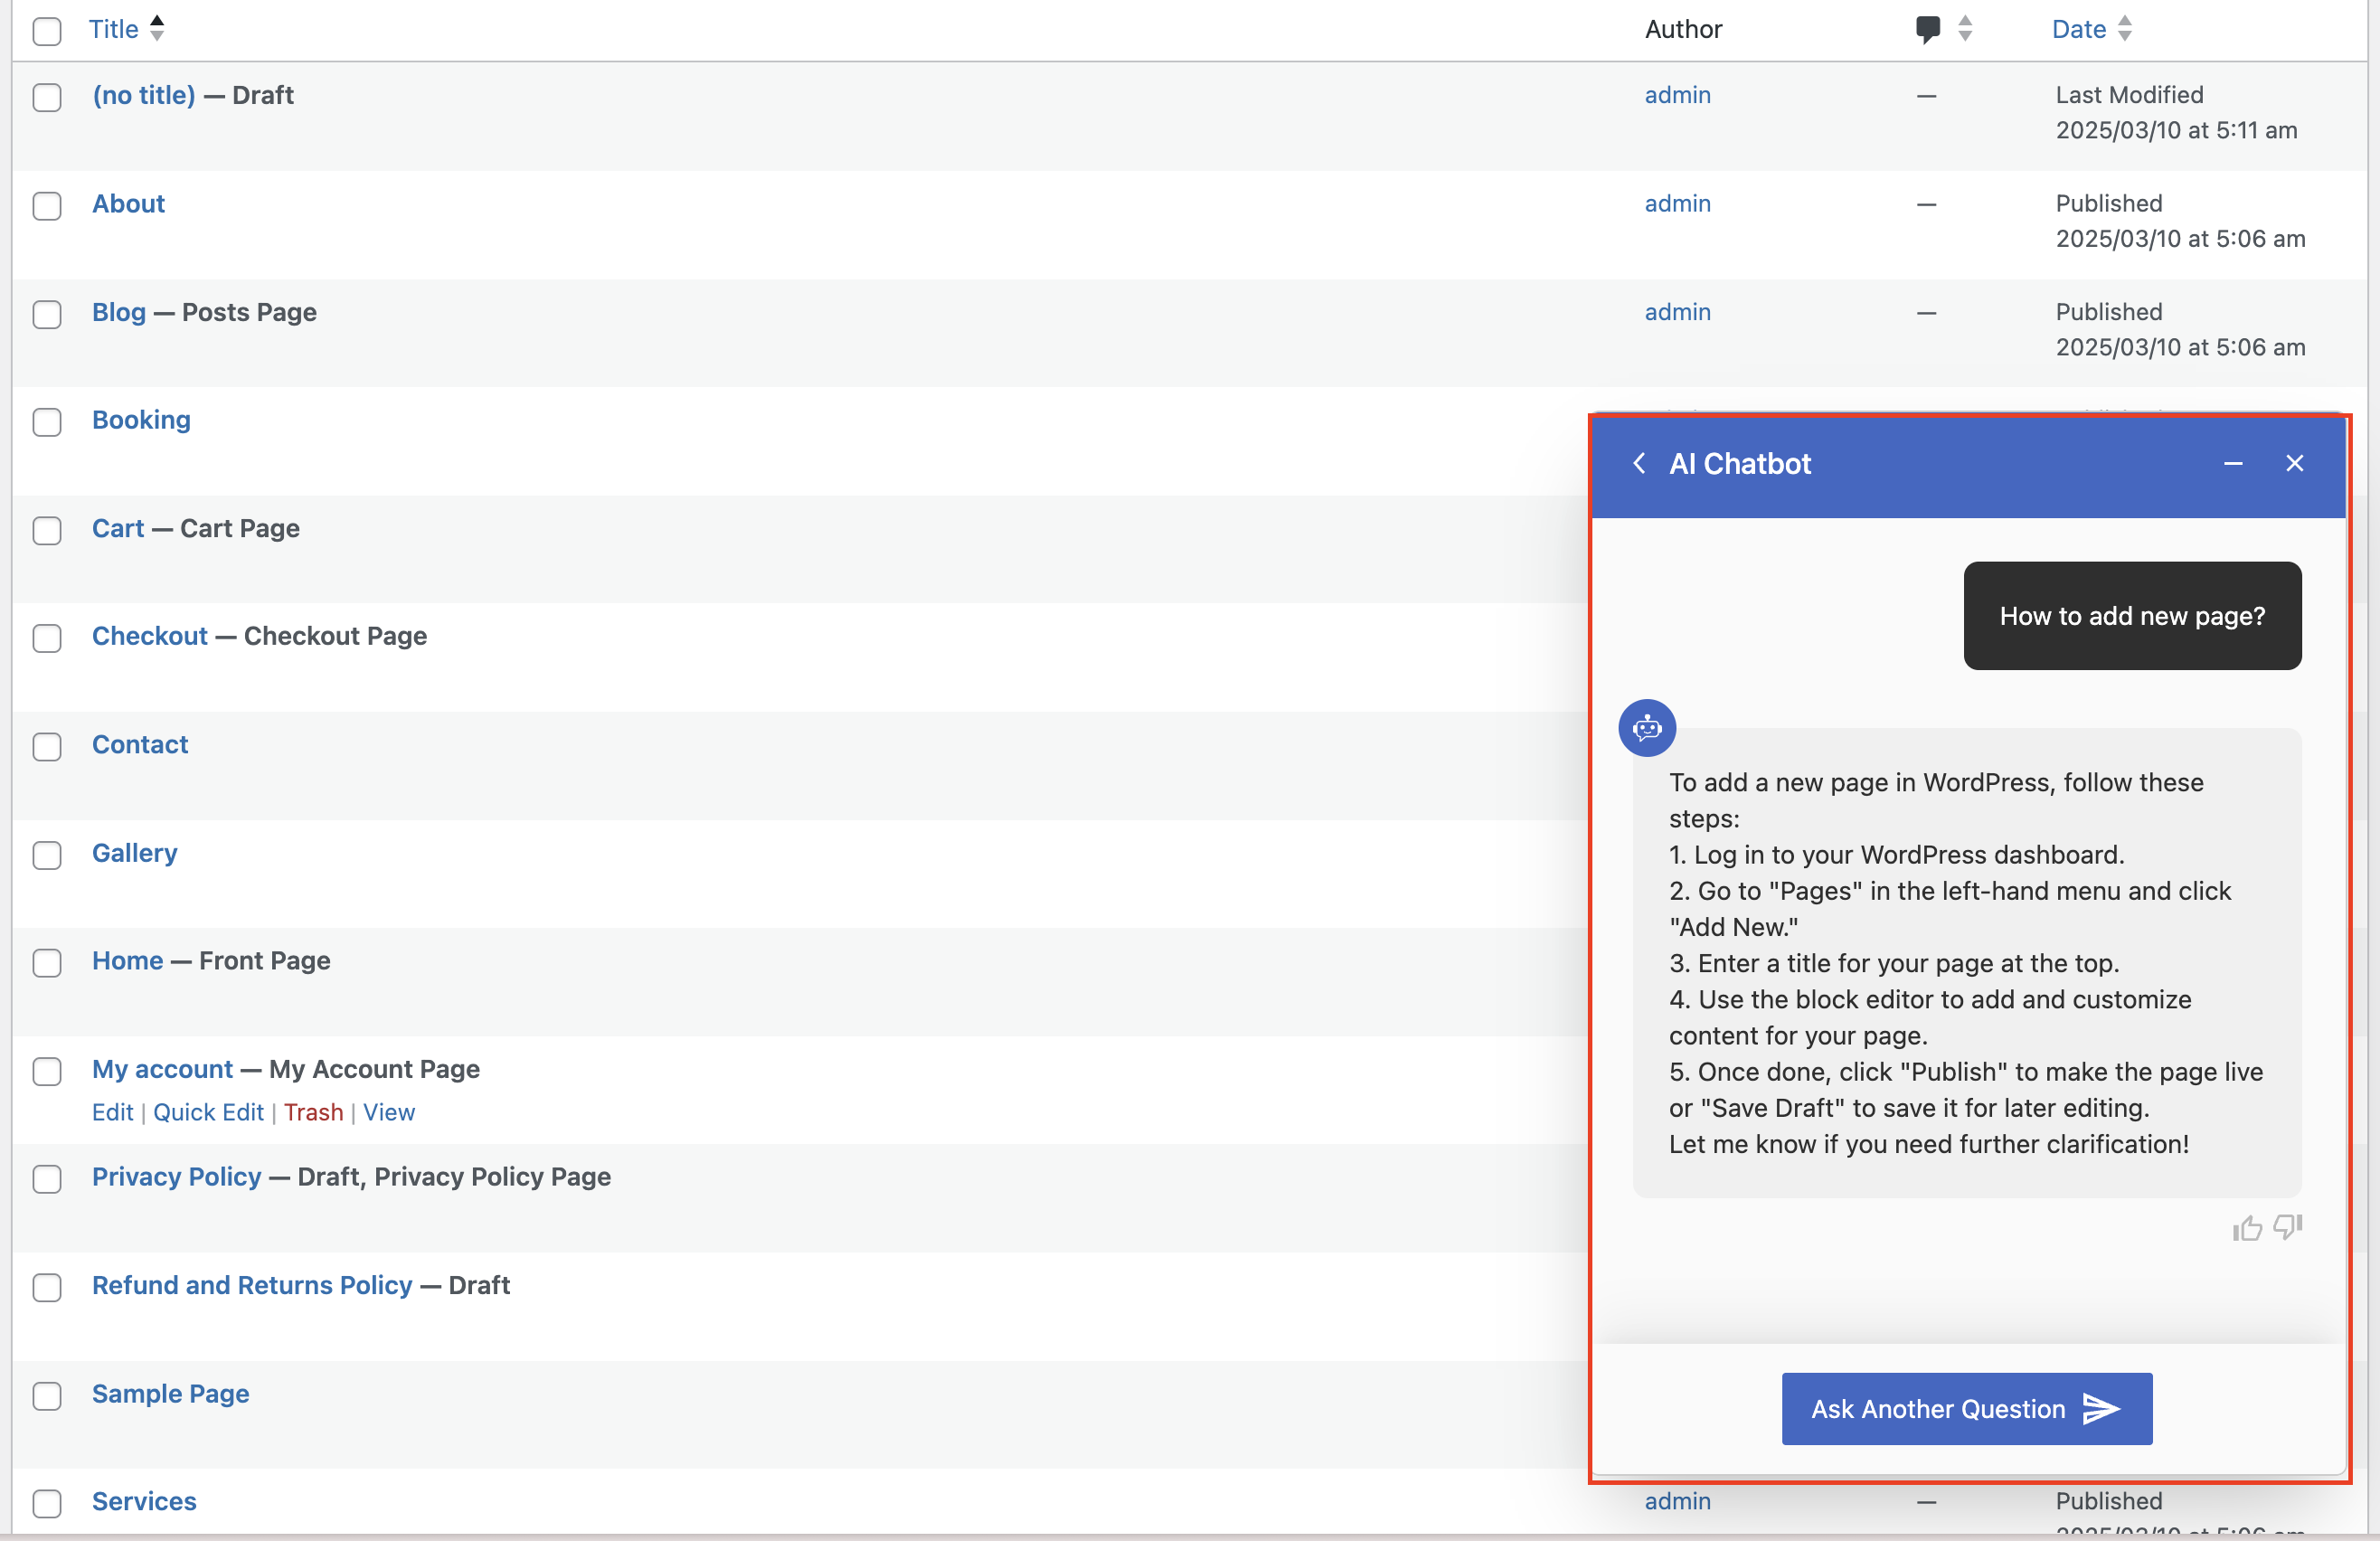Close the AI Chatbot window

pos(2294,463)
